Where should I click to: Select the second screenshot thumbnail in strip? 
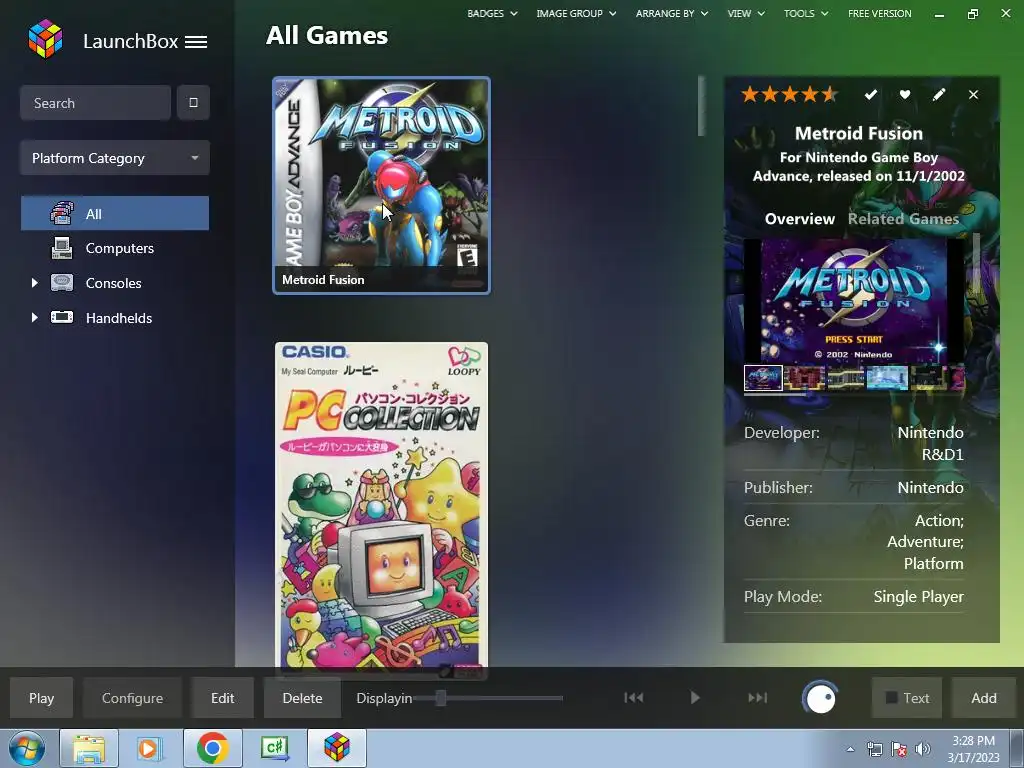coord(804,377)
